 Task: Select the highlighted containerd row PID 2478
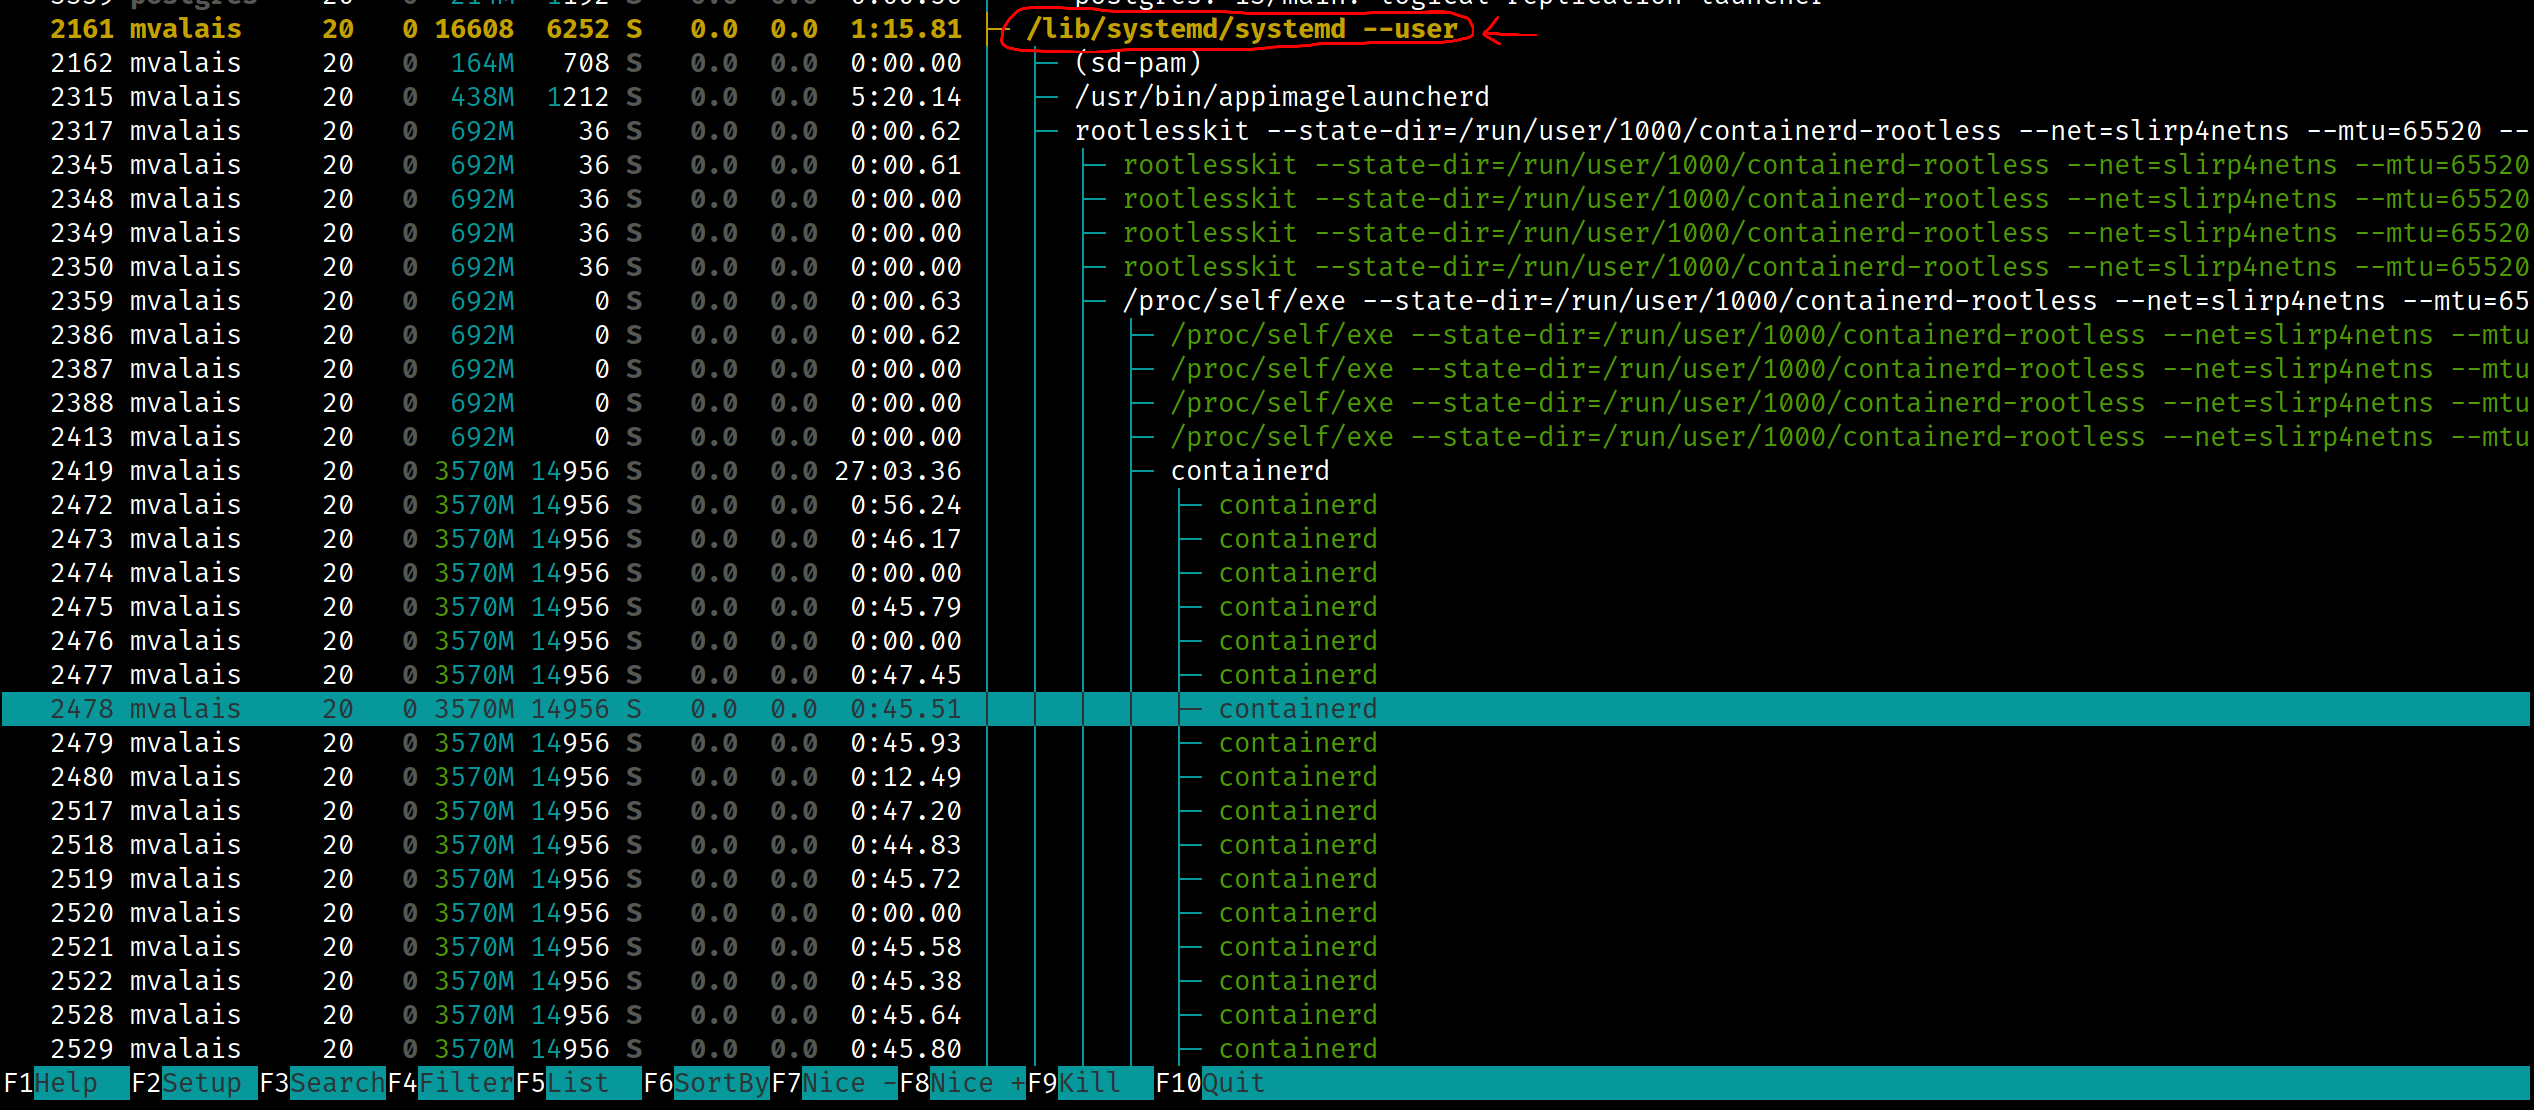coord(1296,708)
